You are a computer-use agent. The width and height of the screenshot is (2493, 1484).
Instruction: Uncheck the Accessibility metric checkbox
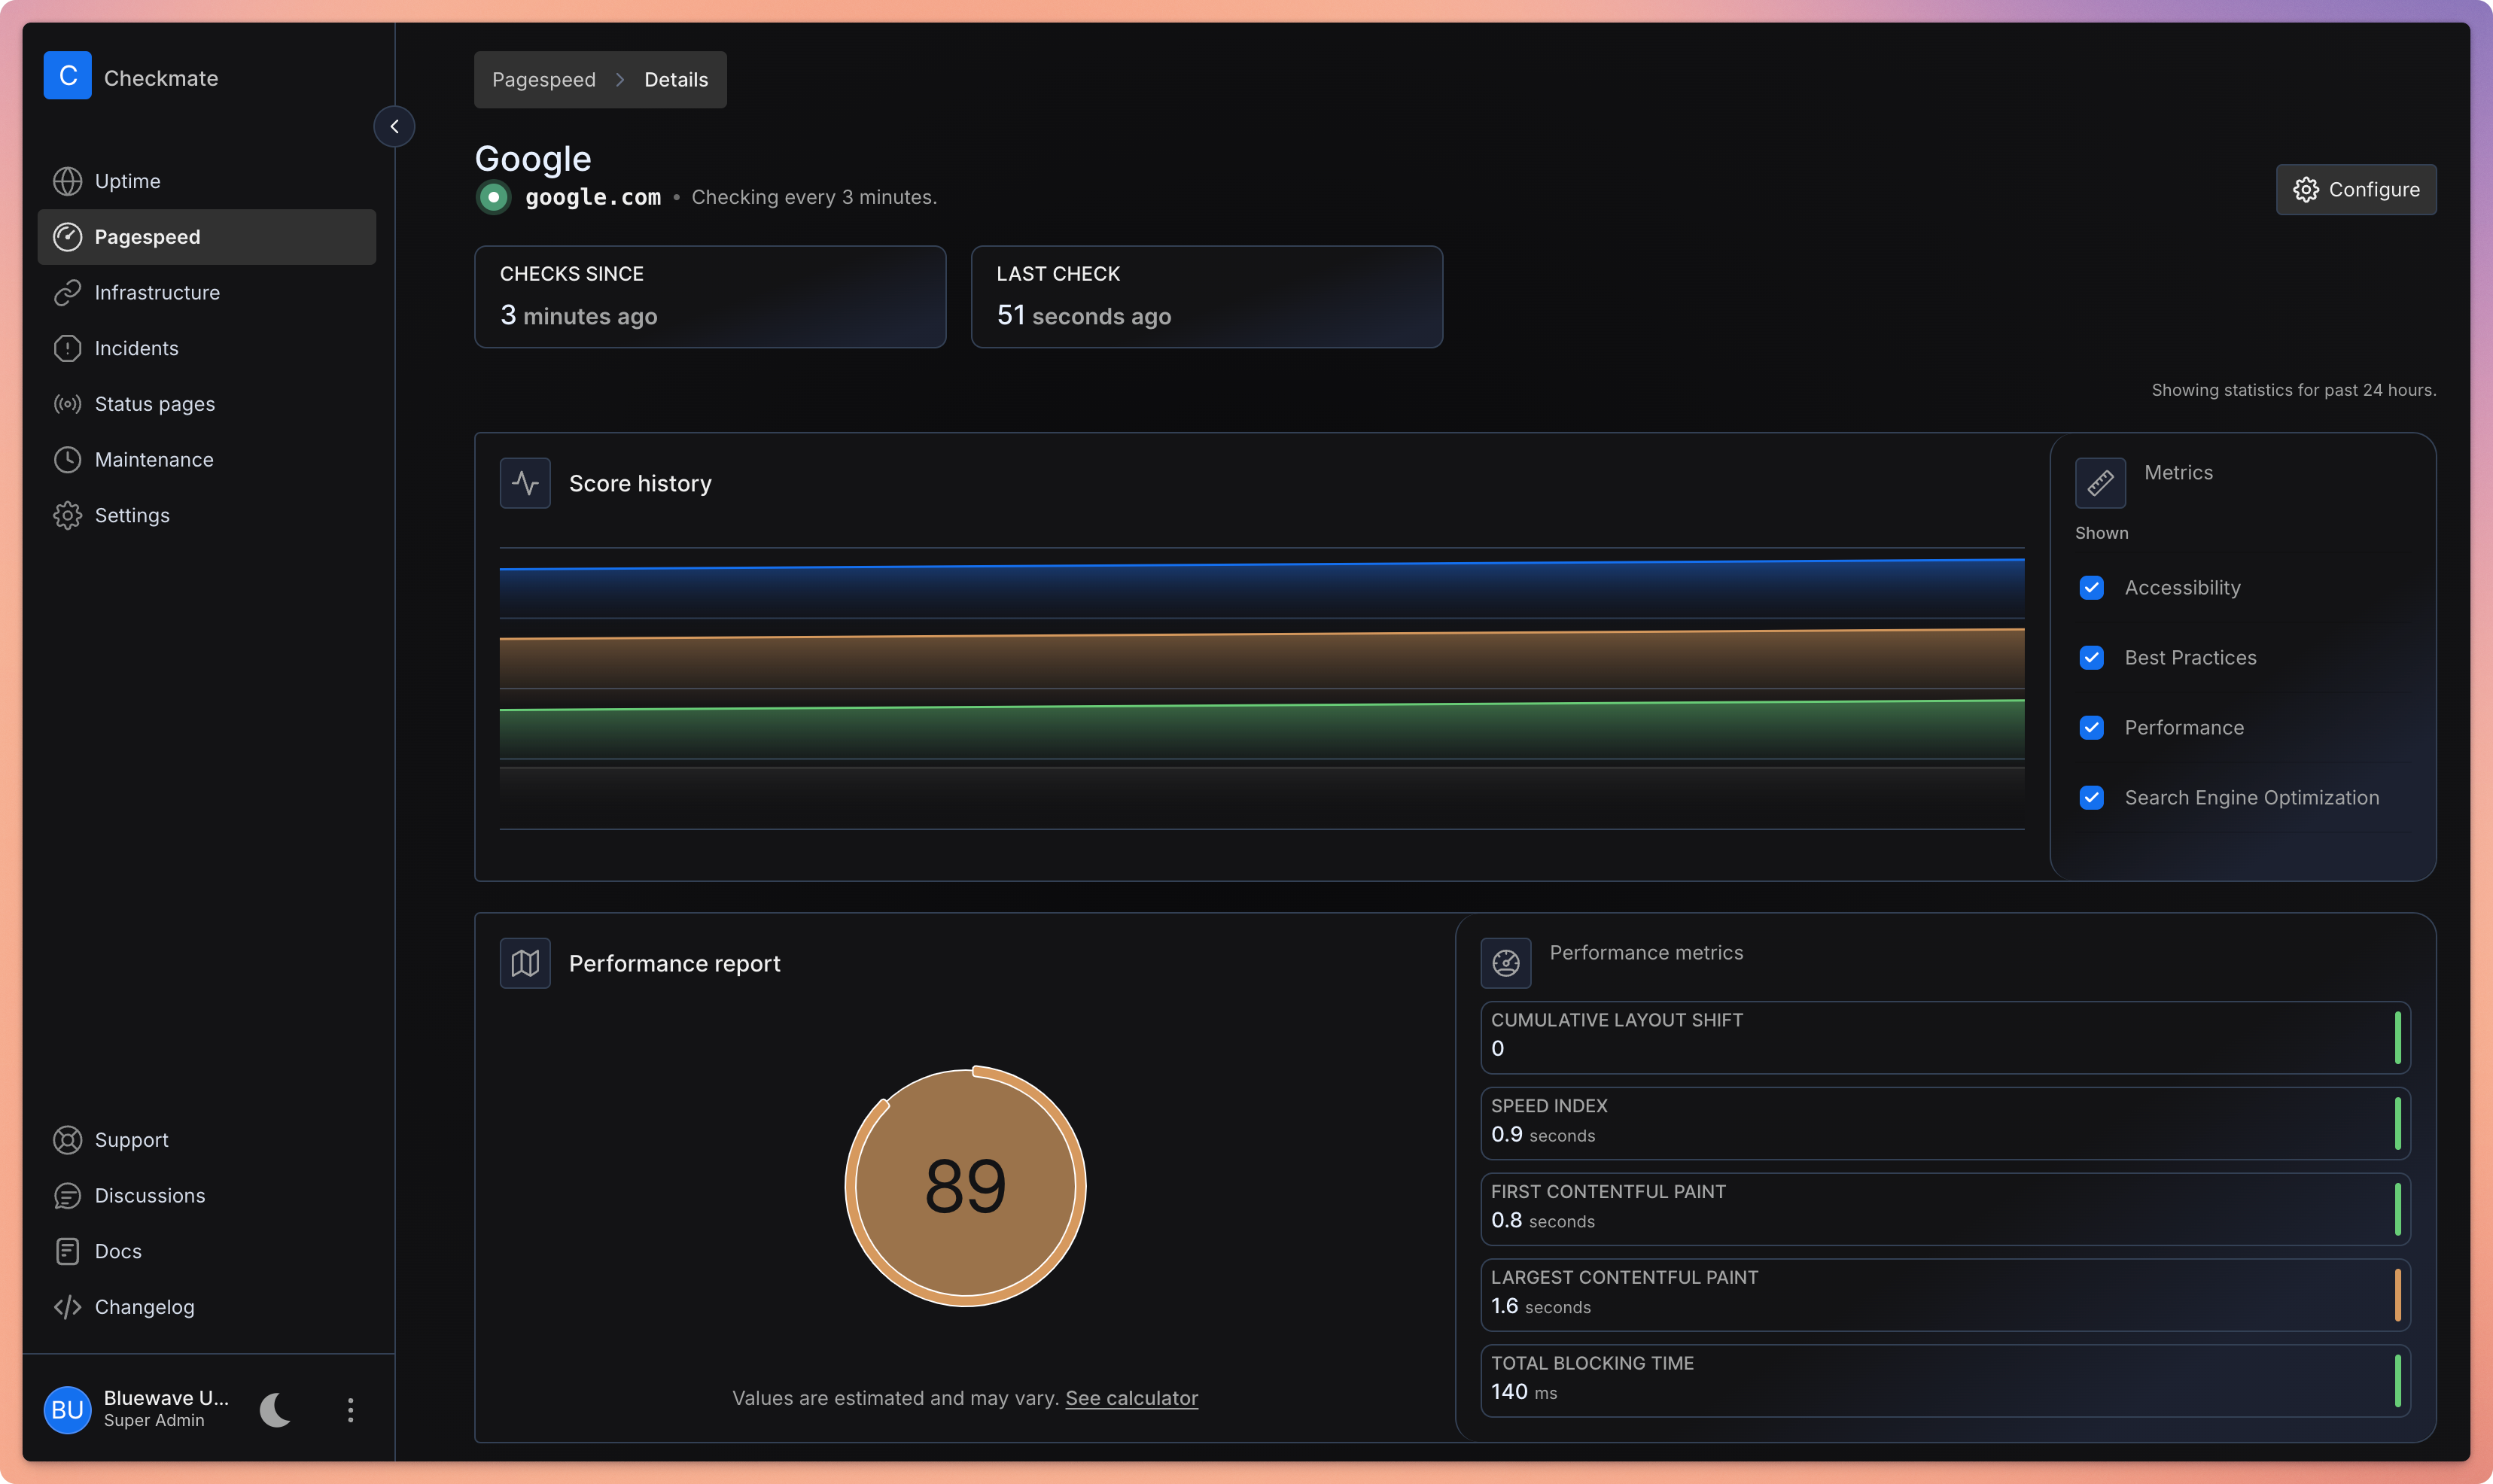[2091, 588]
